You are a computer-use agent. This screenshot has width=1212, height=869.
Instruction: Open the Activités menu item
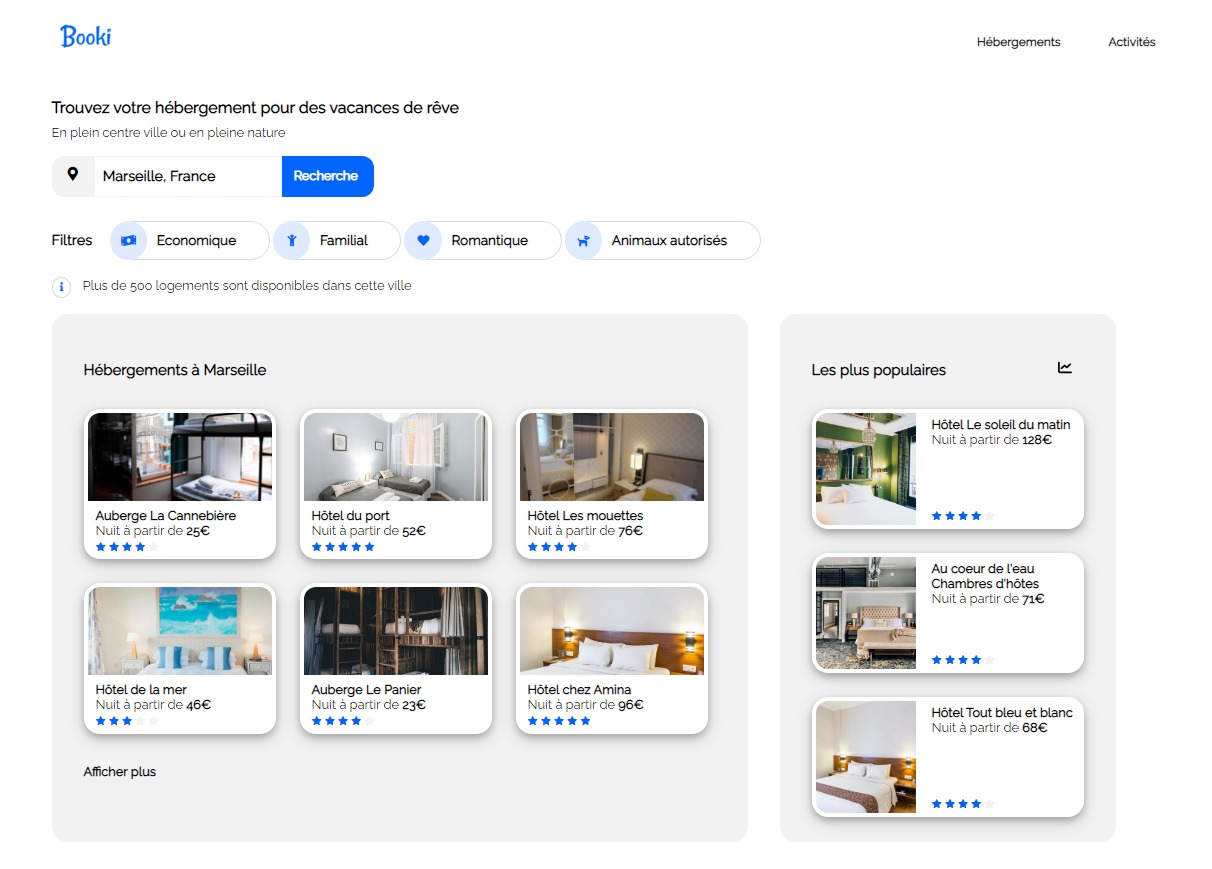pos(1132,42)
